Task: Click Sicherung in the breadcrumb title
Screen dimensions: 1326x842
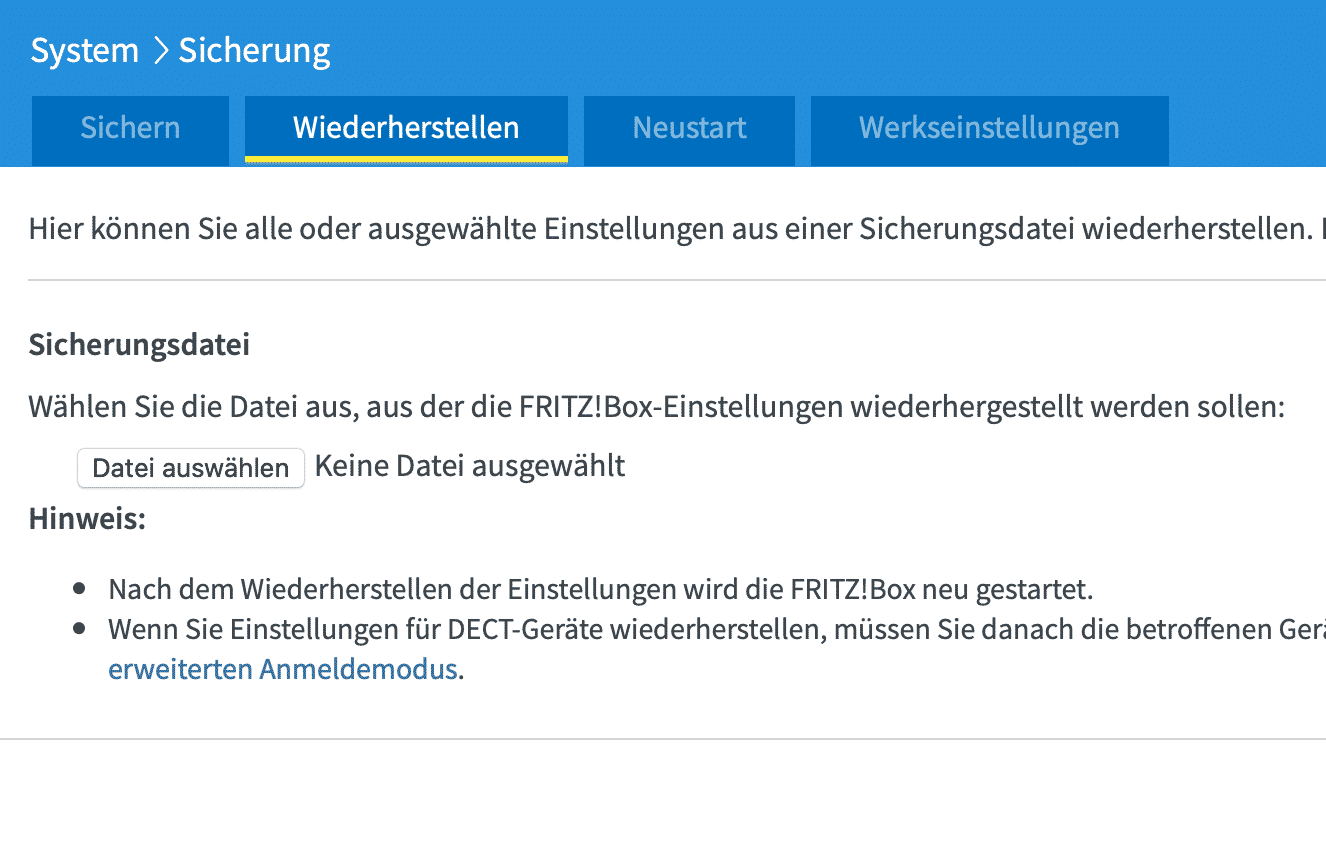Action: 254,51
